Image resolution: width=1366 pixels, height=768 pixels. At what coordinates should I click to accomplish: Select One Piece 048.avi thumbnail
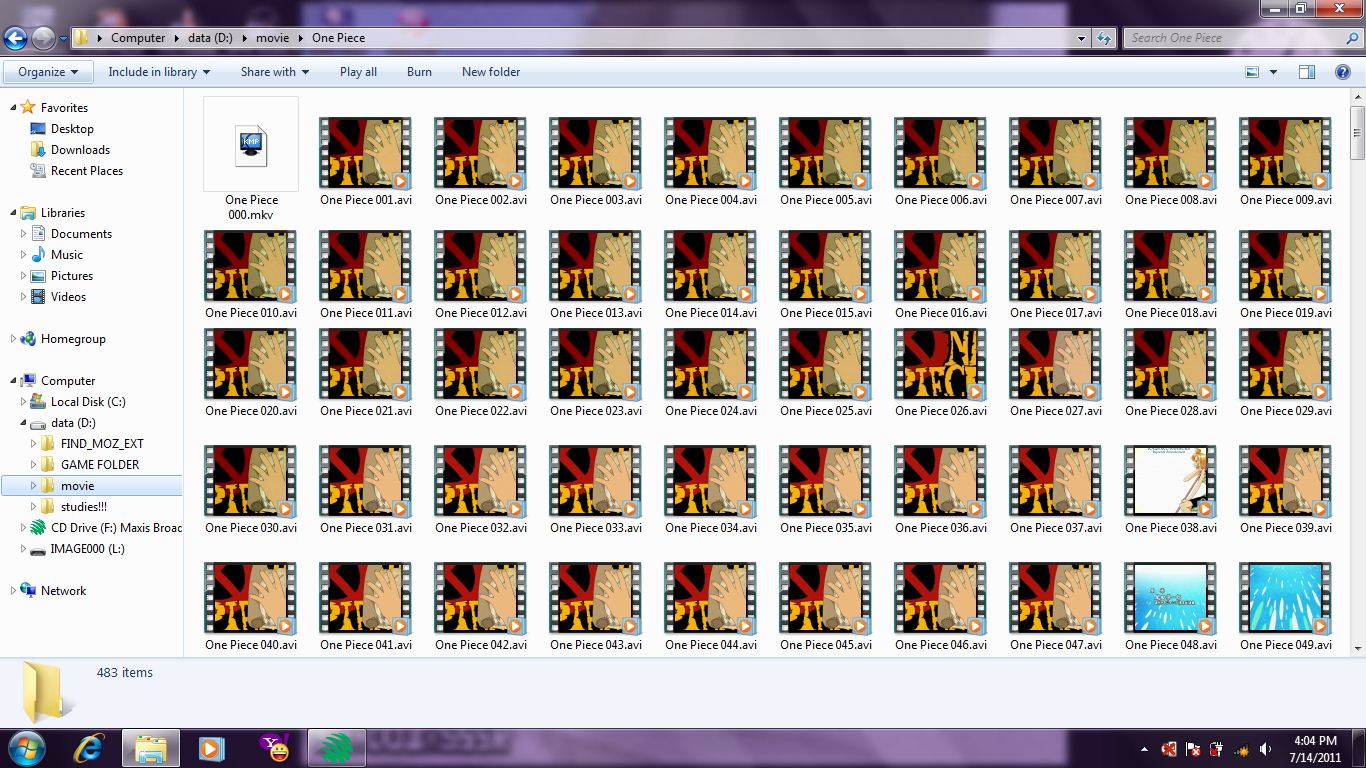point(1170,598)
